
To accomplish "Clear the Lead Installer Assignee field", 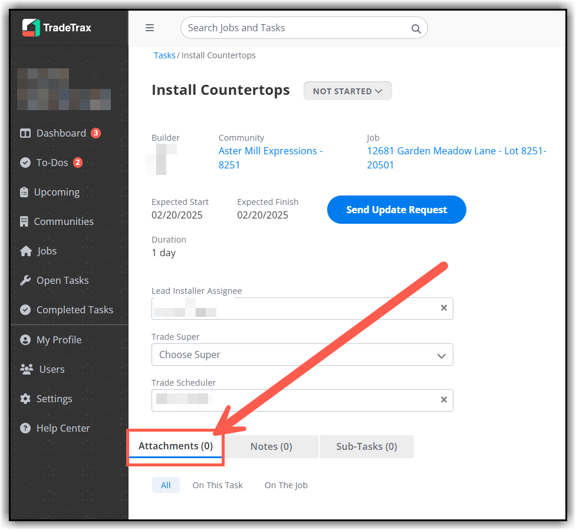I will [444, 308].
